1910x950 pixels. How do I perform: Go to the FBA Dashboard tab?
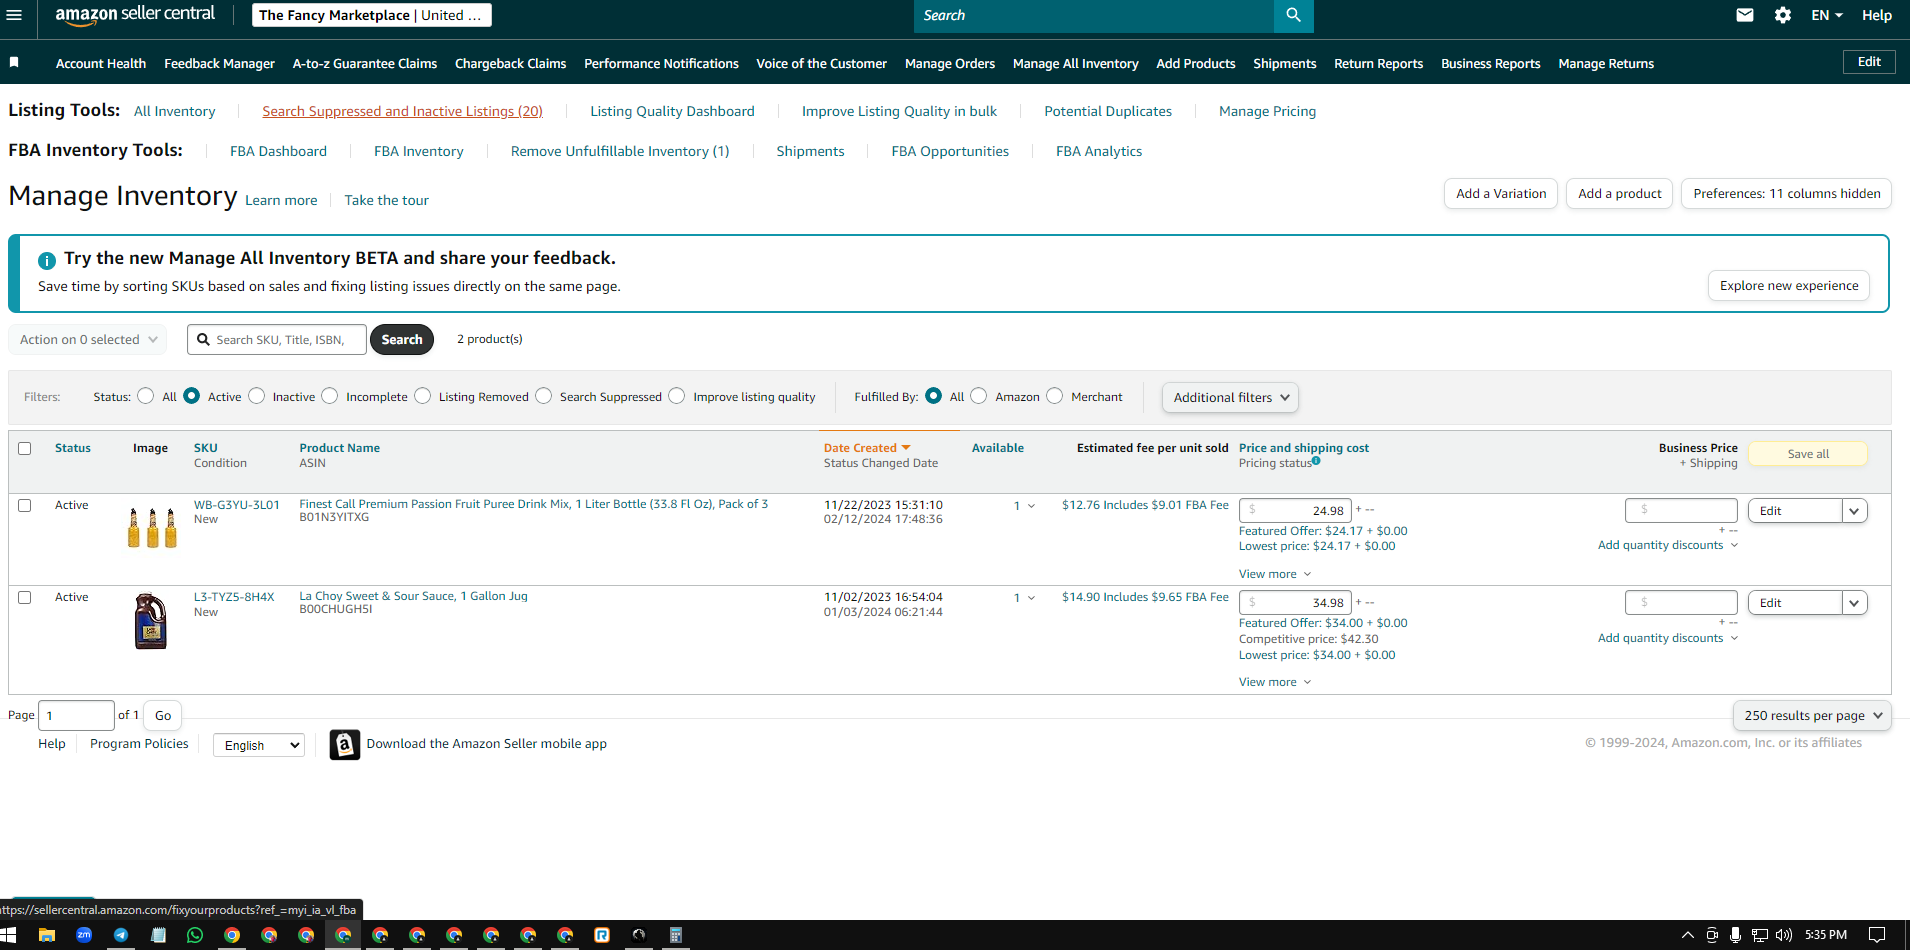(x=278, y=151)
